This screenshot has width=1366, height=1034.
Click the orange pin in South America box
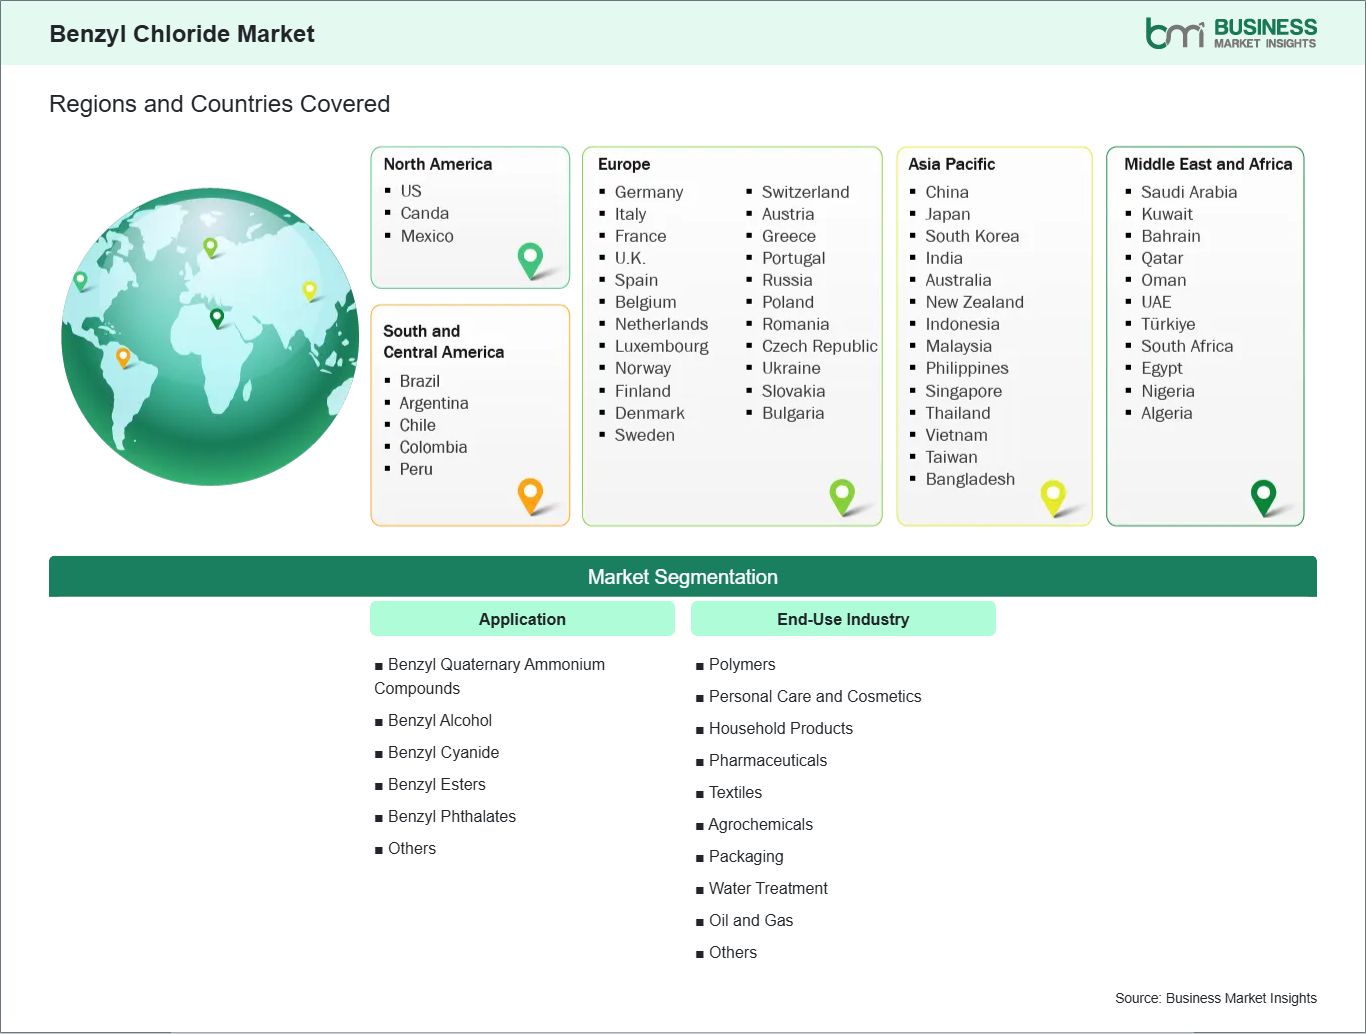coord(530,494)
